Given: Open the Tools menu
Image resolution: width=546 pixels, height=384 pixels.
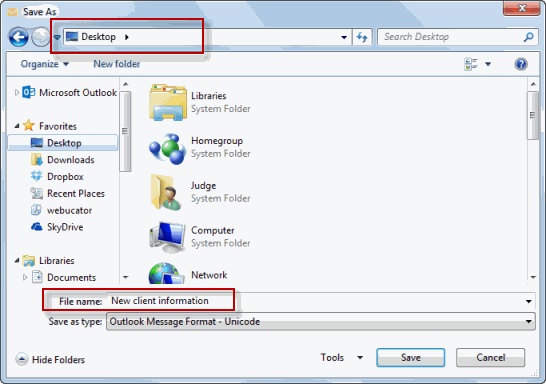Looking at the screenshot, I should (x=341, y=358).
